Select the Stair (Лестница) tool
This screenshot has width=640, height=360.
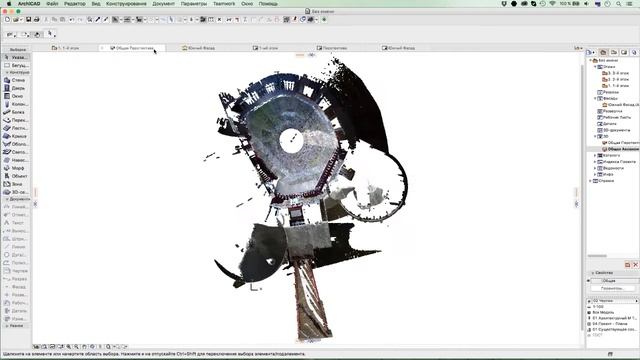pyautogui.click(x=16, y=128)
